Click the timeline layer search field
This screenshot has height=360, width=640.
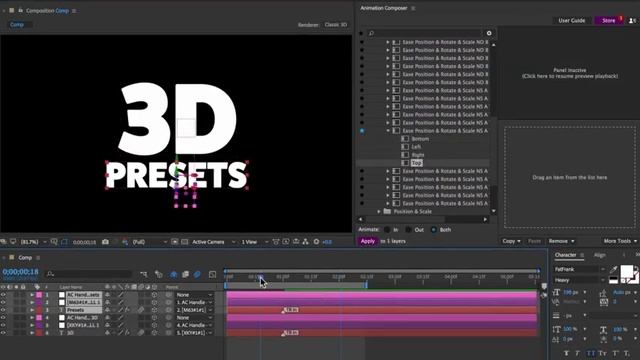point(90,274)
